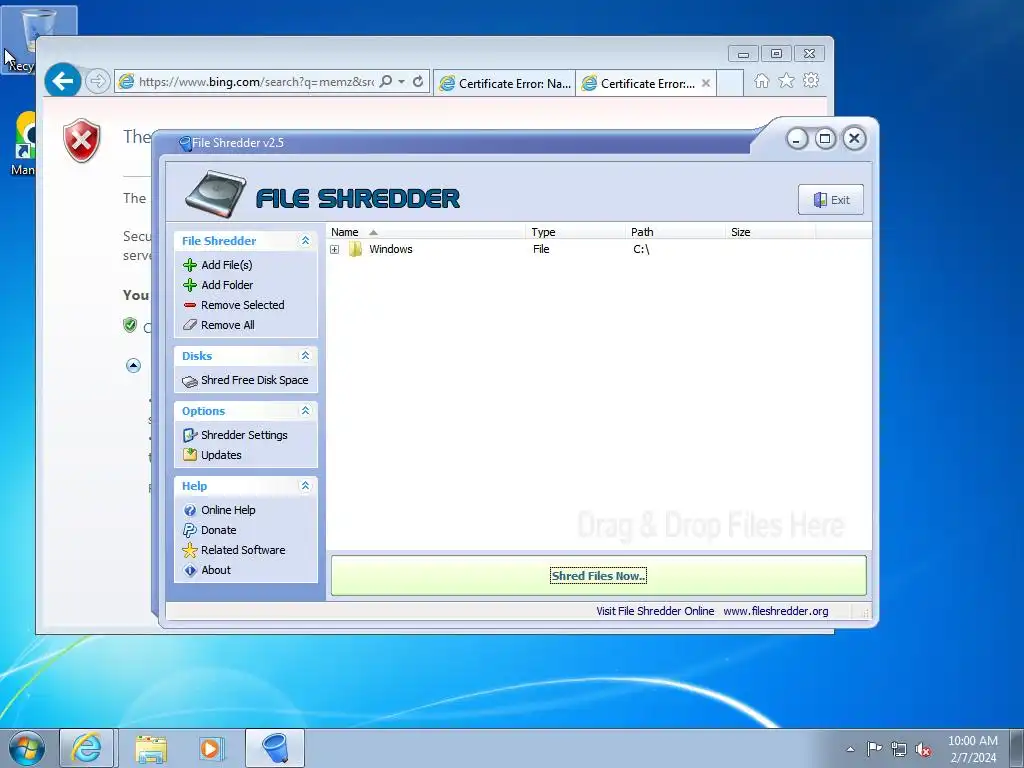Sort the list by Name column
The height and width of the screenshot is (768, 1024).
[425, 232]
